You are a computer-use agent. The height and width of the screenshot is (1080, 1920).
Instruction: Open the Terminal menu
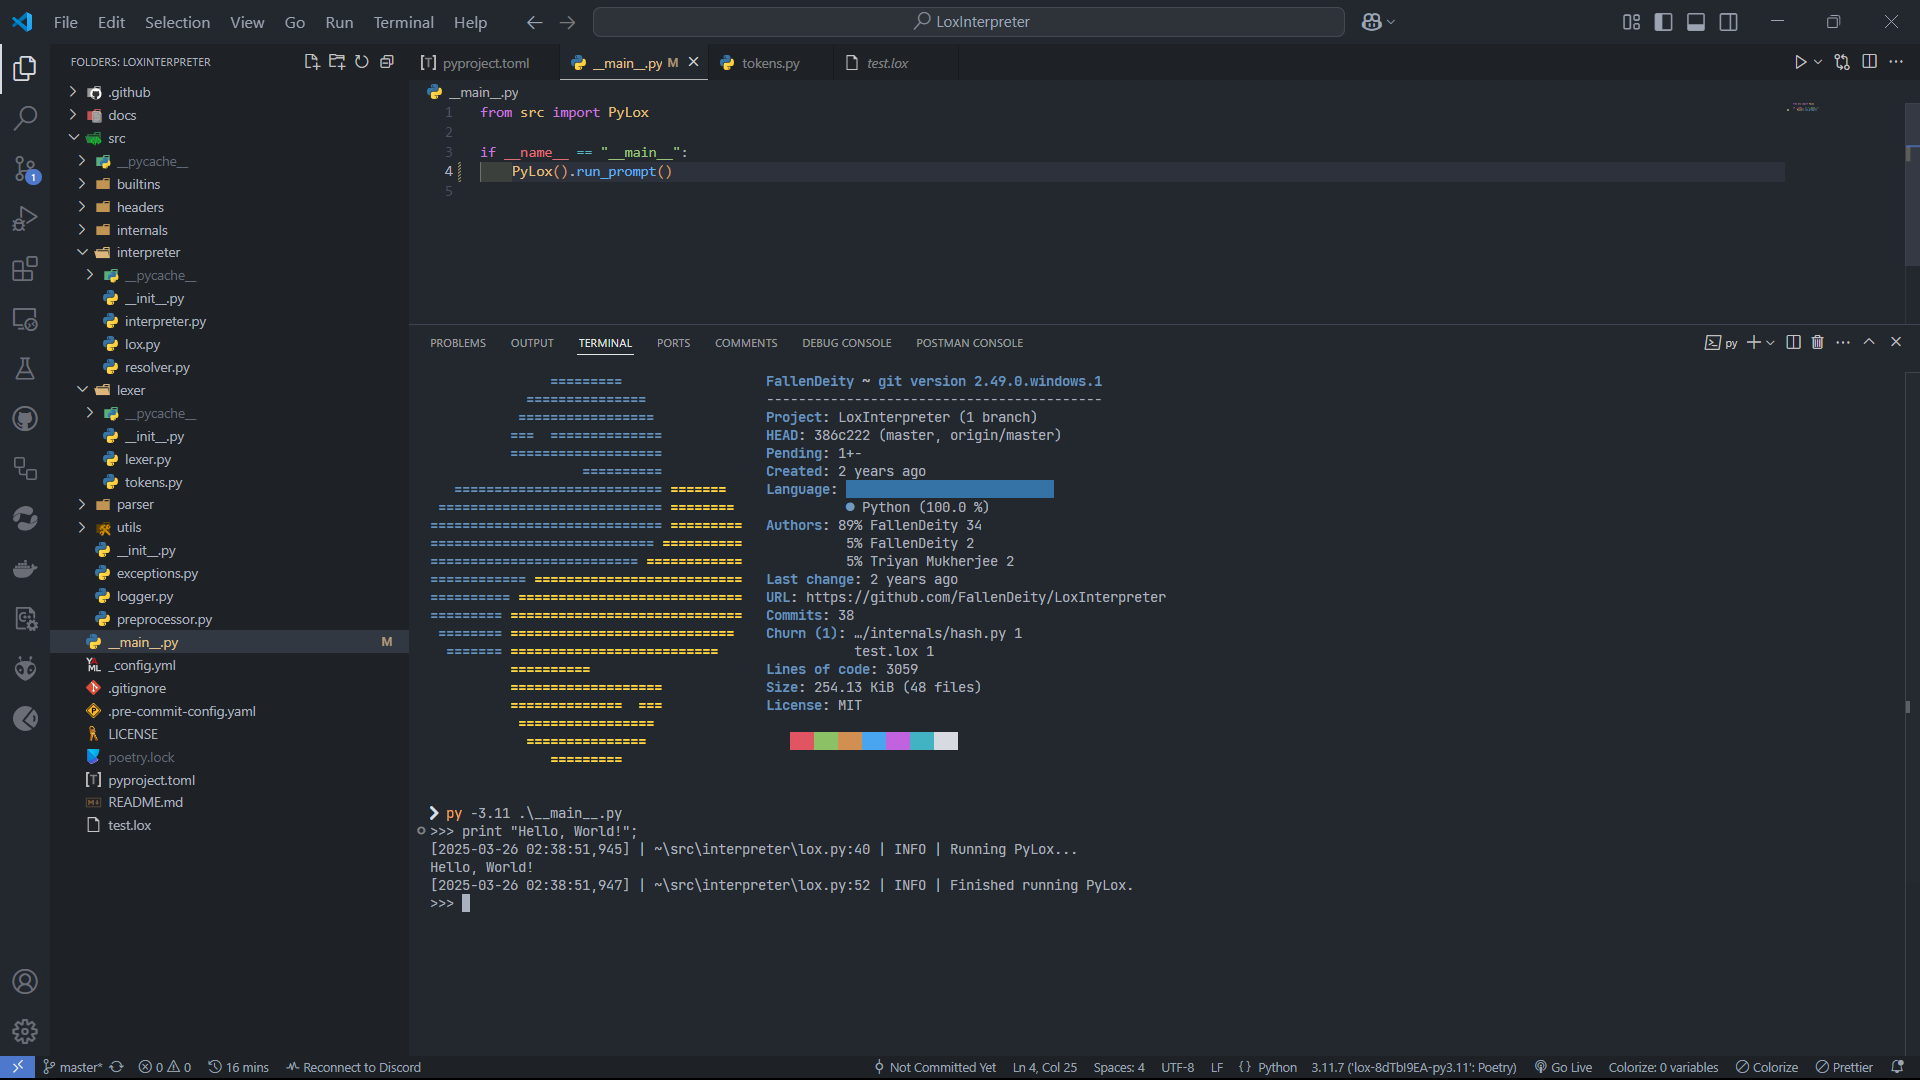[403, 22]
